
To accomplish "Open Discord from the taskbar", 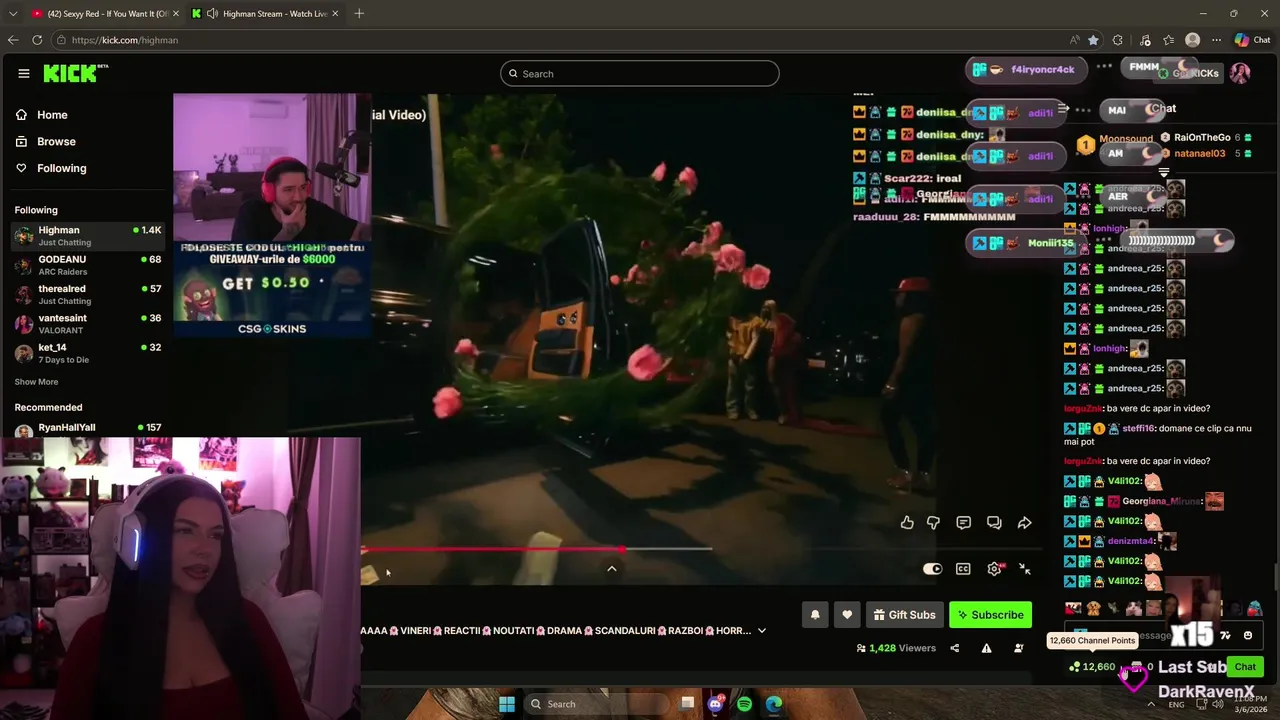I will point(716,704).
